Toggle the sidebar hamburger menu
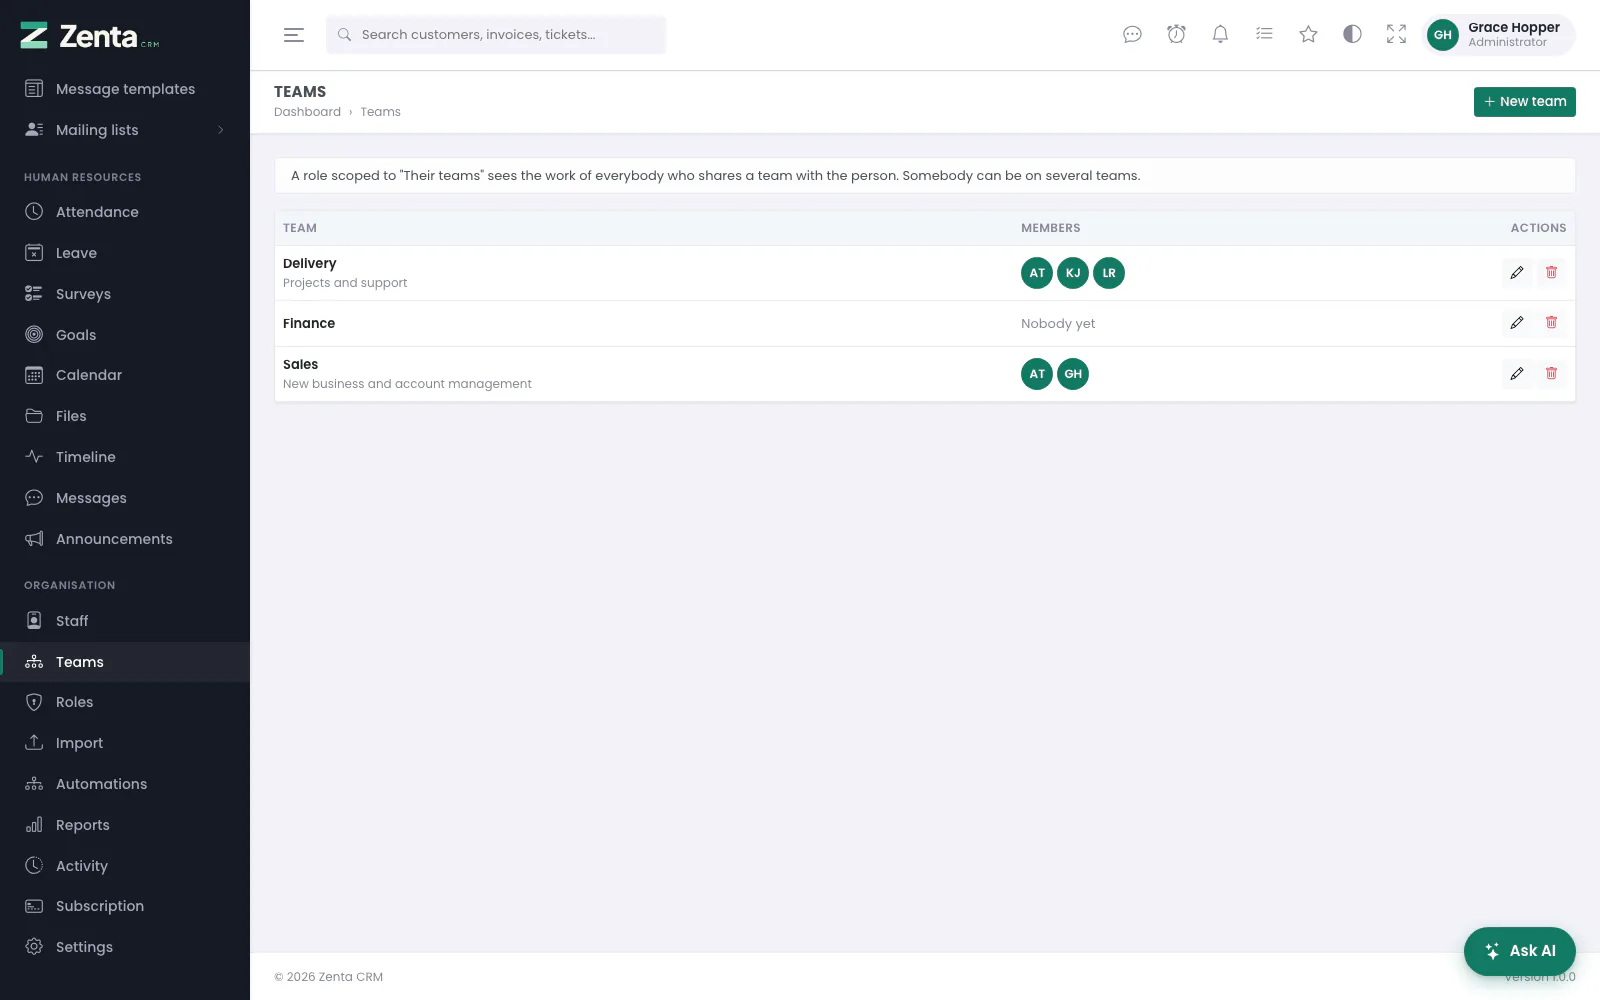The width and height of the screenshot is (1600, 1000). [x=294, y=35]
